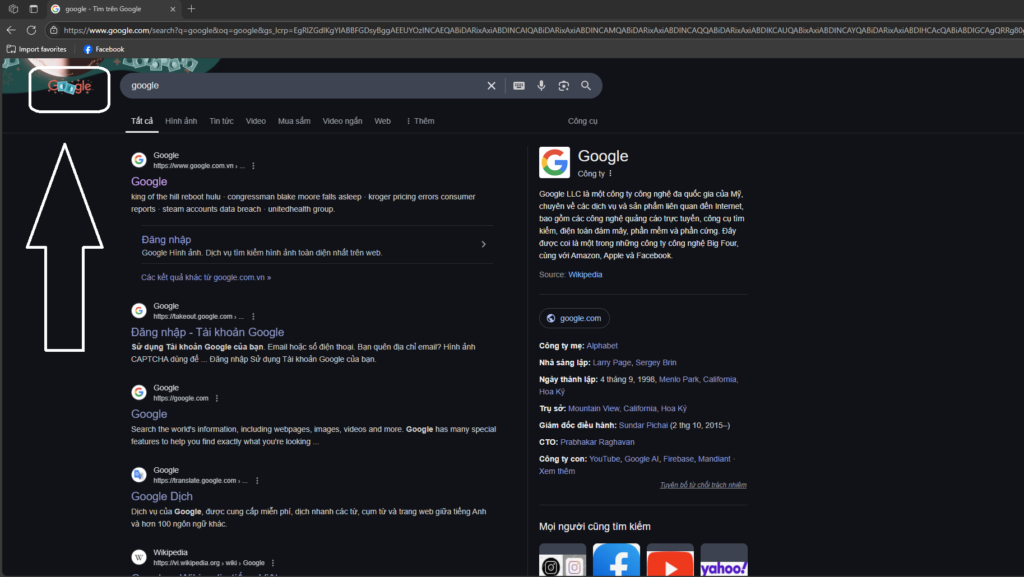The height and width of the screenshot is (577, 1024).
Task: Switch to the Video ngắn tab
Action: click(x=342, y=121)
